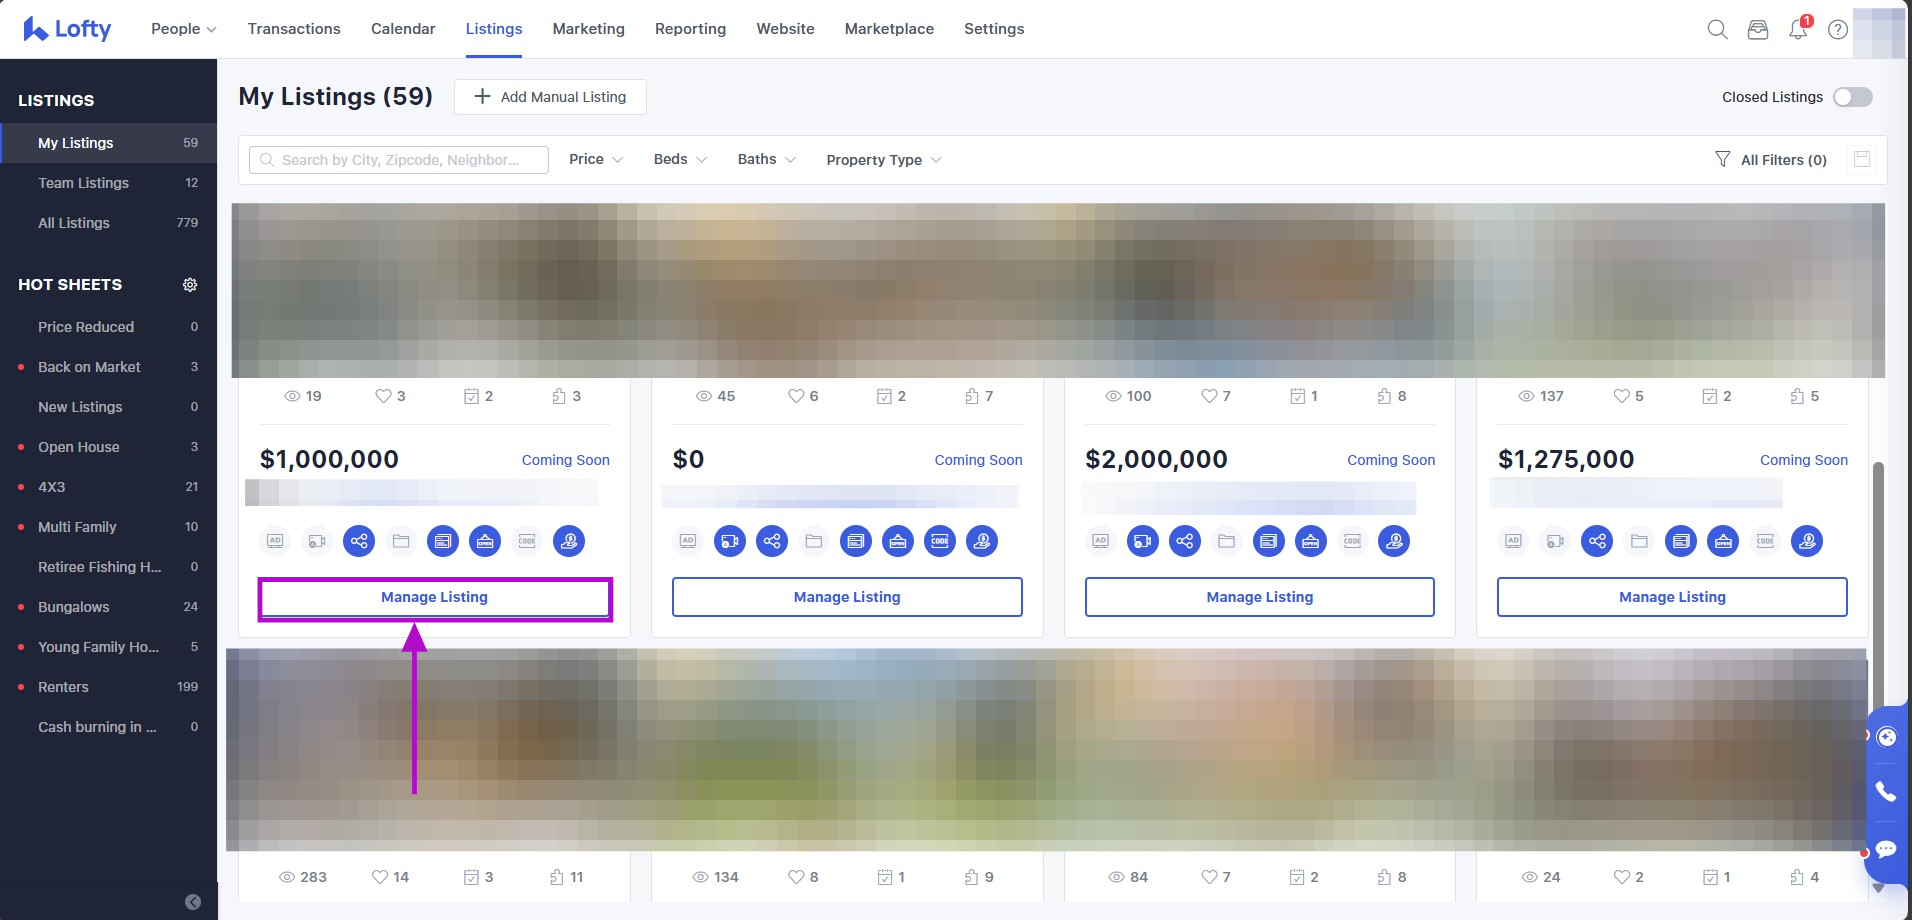Click Add Manual Listing button
Screen dimensions: 1912x920
tap(550, 97)
